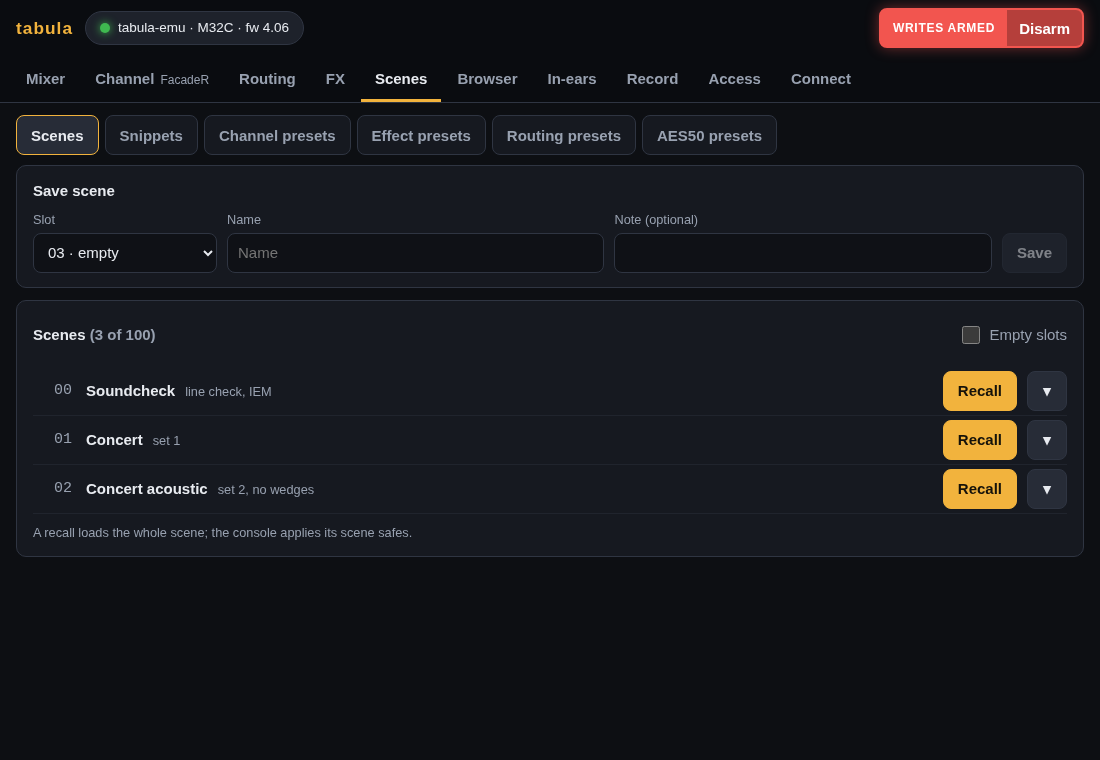
Task: Click into the Note (optional) field
Action: (x=803, y=253)
